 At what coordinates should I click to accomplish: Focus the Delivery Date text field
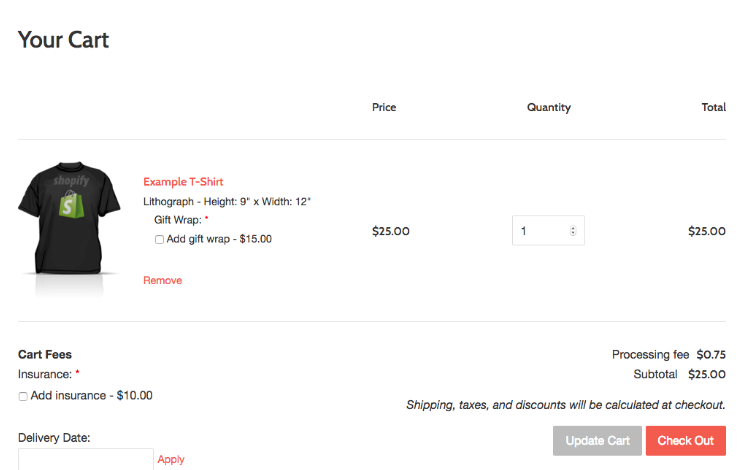click(85, 459)
